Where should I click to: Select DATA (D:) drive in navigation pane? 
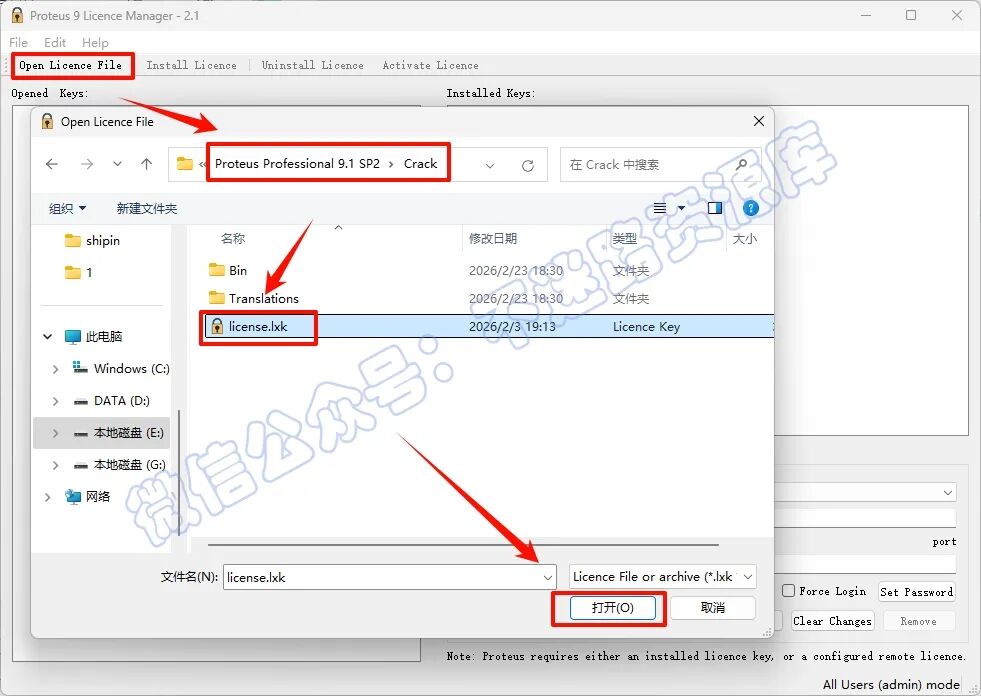click(121, 401)
